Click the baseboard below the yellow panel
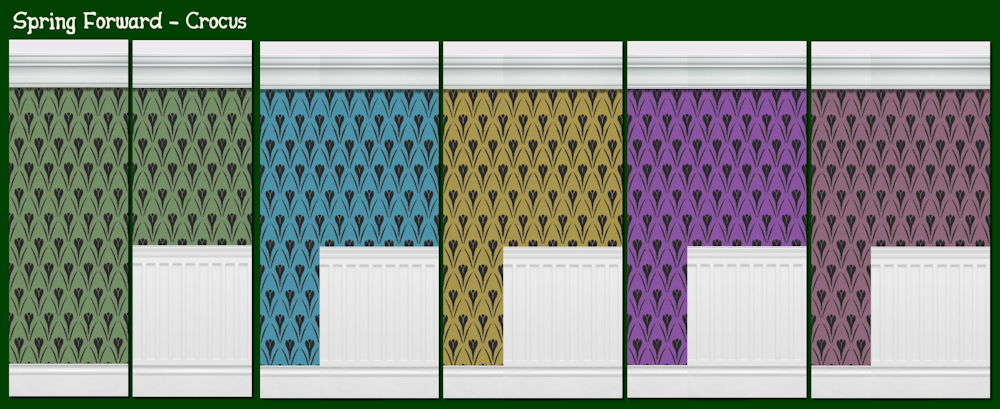 (x=533, y=382)
